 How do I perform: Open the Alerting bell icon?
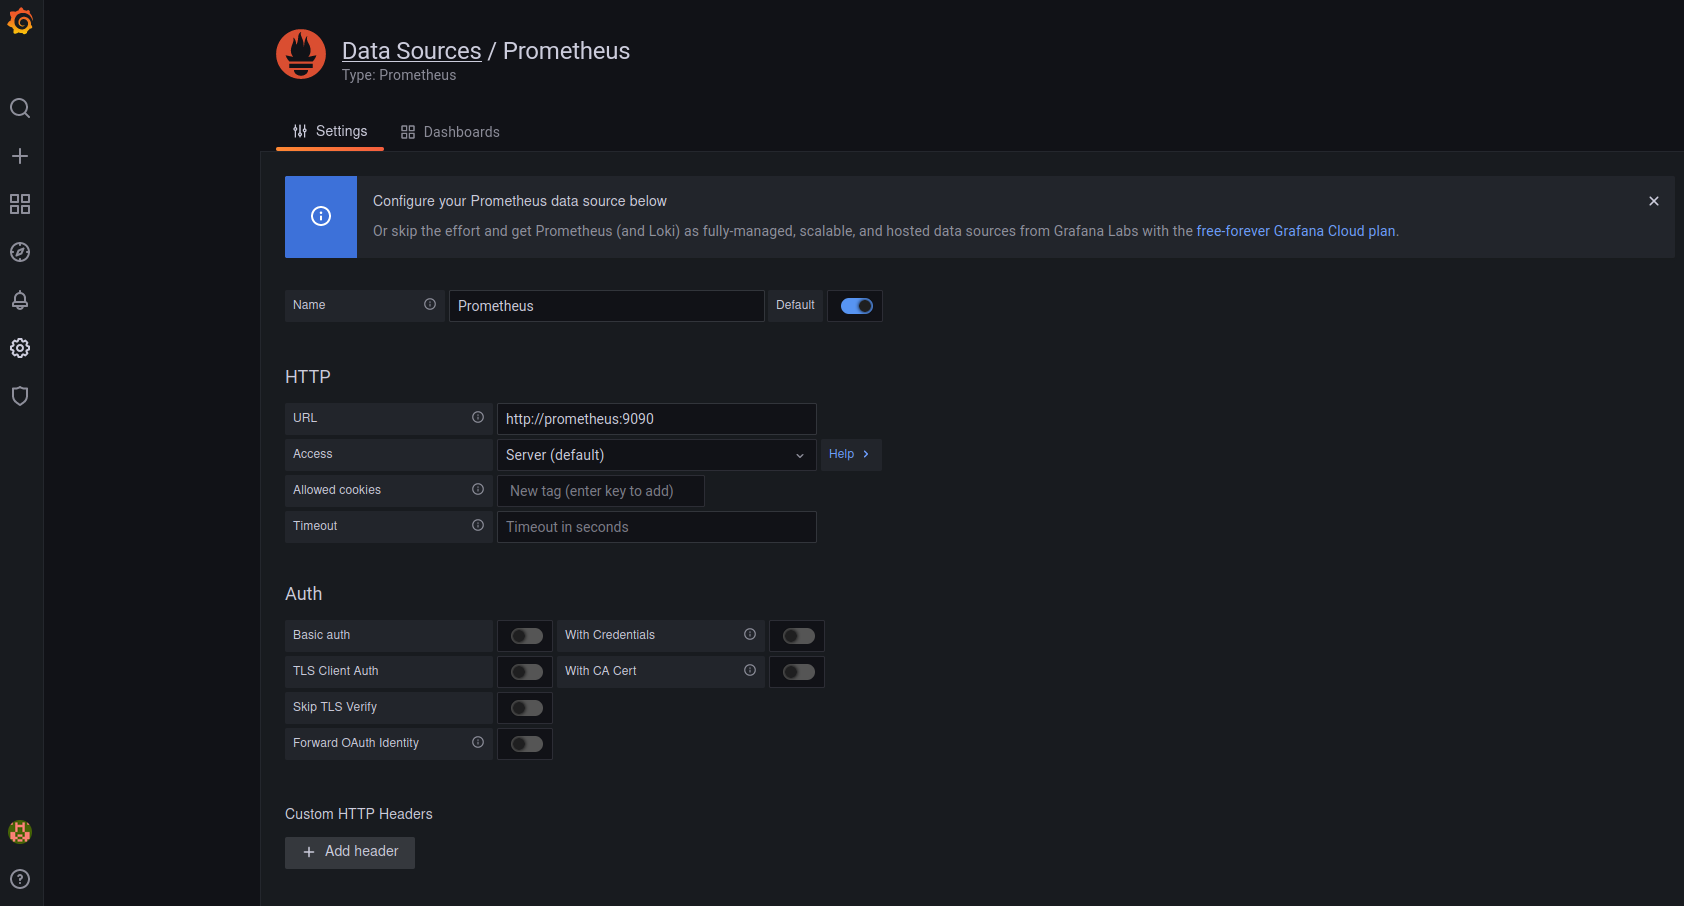click(x=20, y=300)
